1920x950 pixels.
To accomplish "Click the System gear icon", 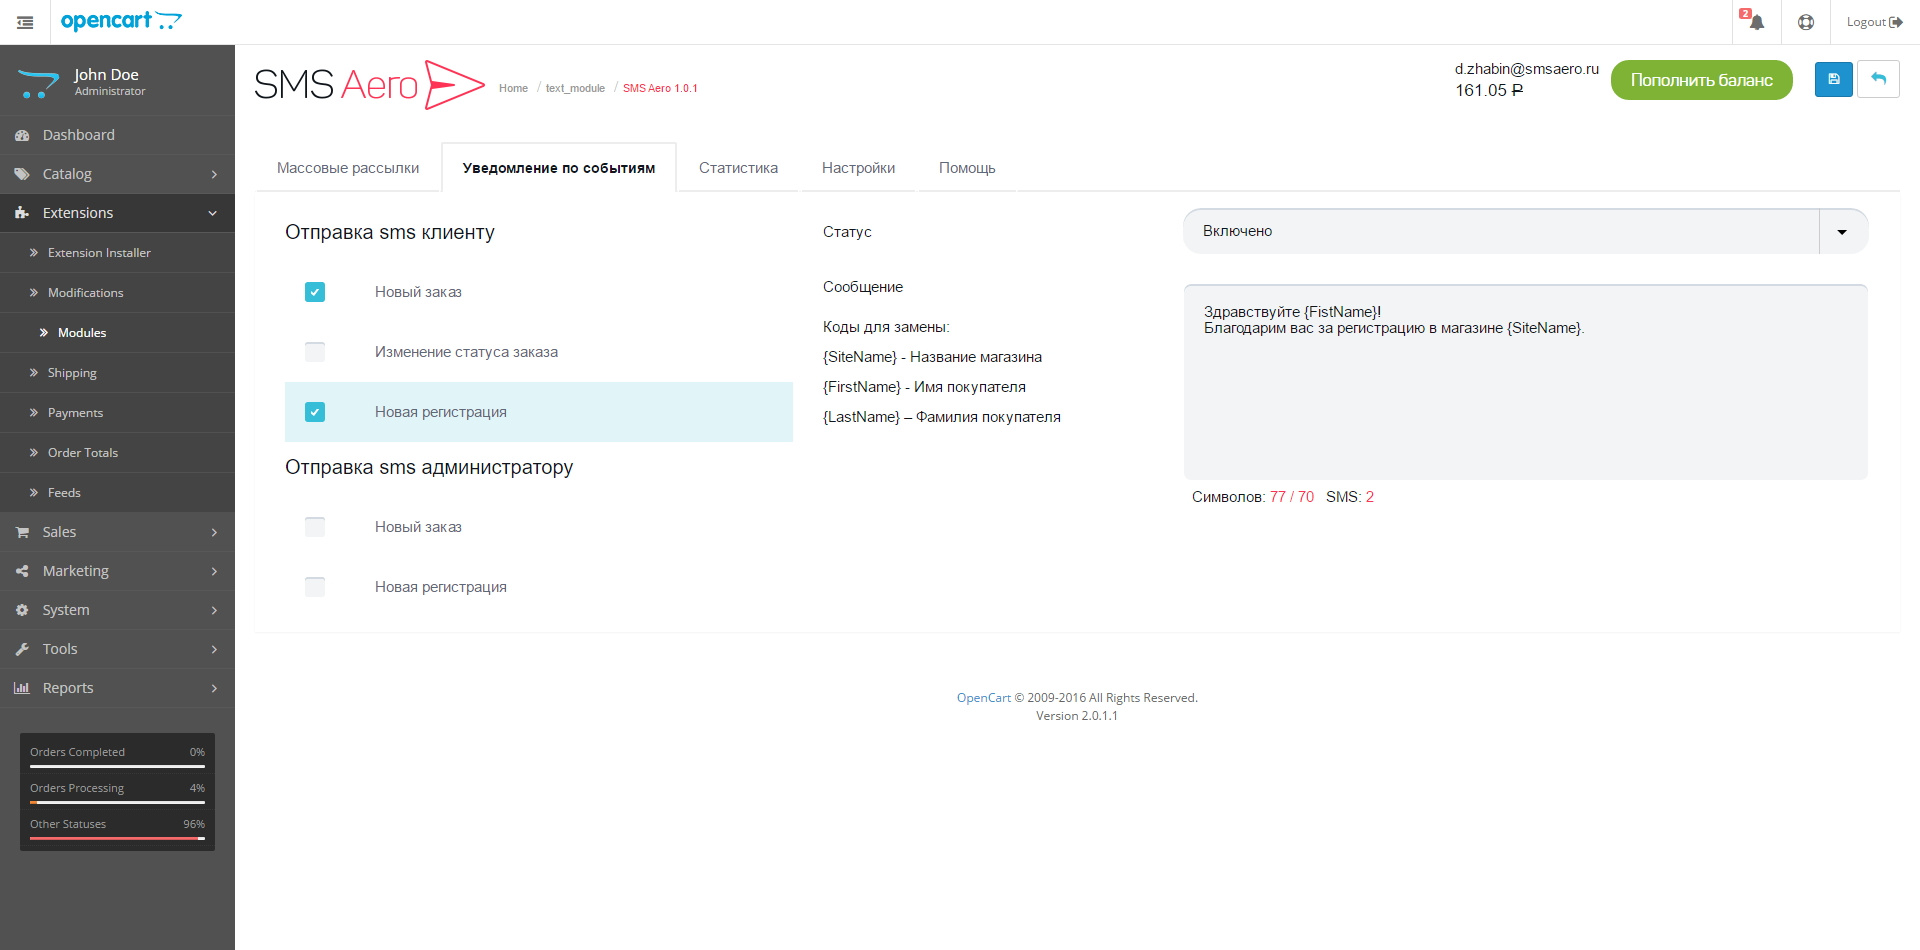I will pyautogui.click(x=22, y=610).
